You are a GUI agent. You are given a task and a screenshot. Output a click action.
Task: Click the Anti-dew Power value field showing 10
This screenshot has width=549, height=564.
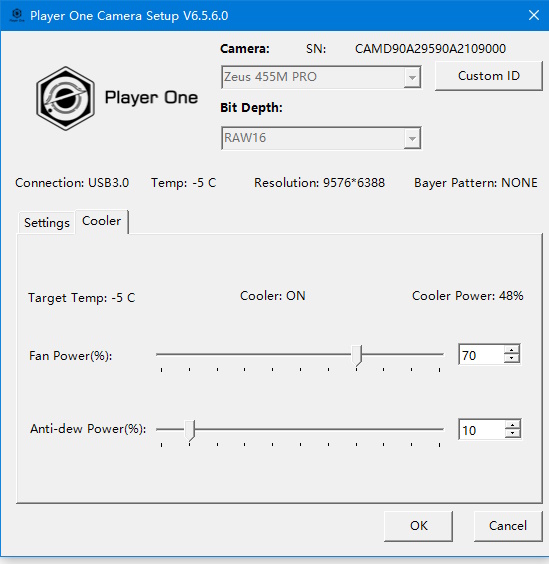[481, 429]
